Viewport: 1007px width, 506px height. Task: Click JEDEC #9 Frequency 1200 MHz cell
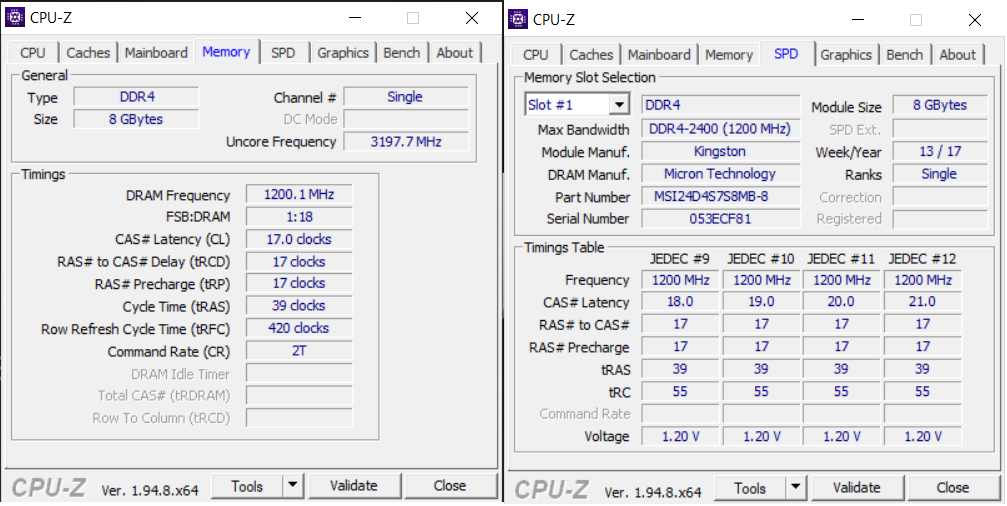coord(680,280)
